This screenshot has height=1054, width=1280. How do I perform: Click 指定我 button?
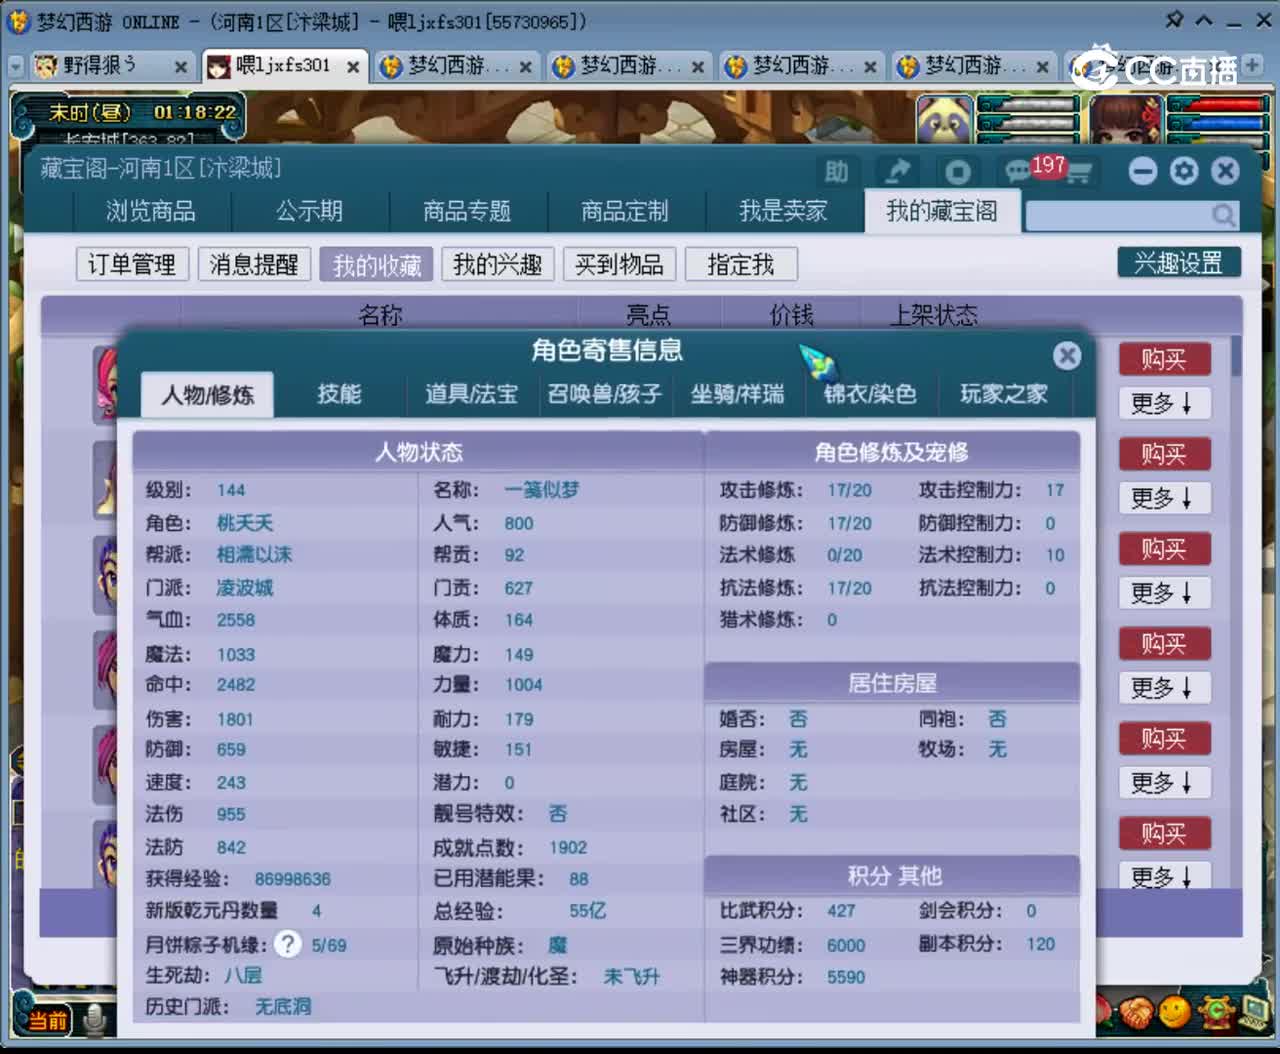741,265
